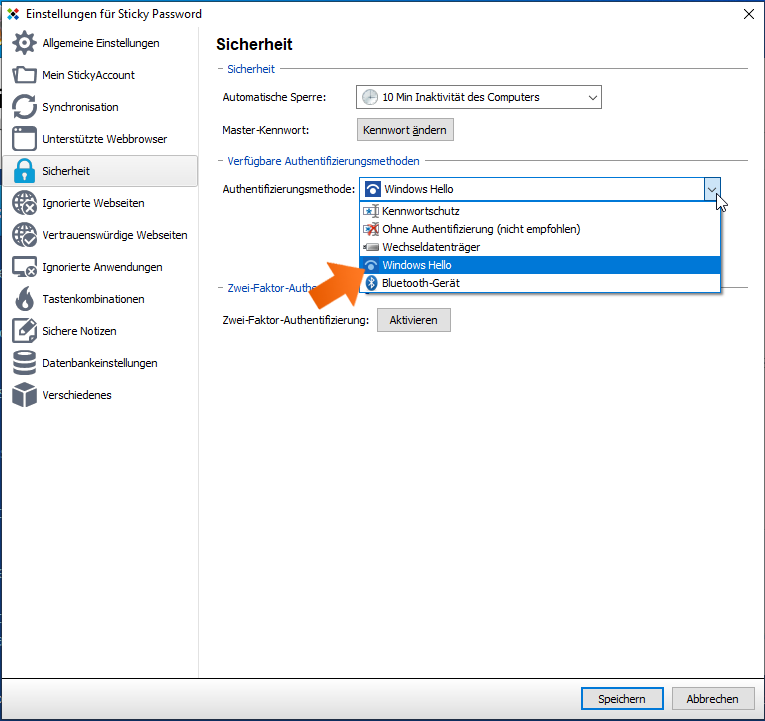Go to Sichere Notizen settings
Viewport: 765px width, 721px height.
point(101,331)
